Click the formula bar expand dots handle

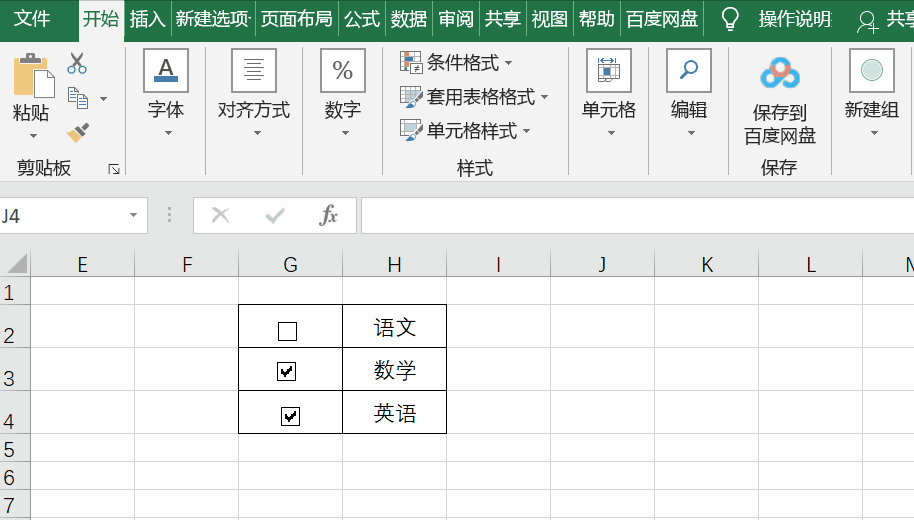click(x=170, y=215)
